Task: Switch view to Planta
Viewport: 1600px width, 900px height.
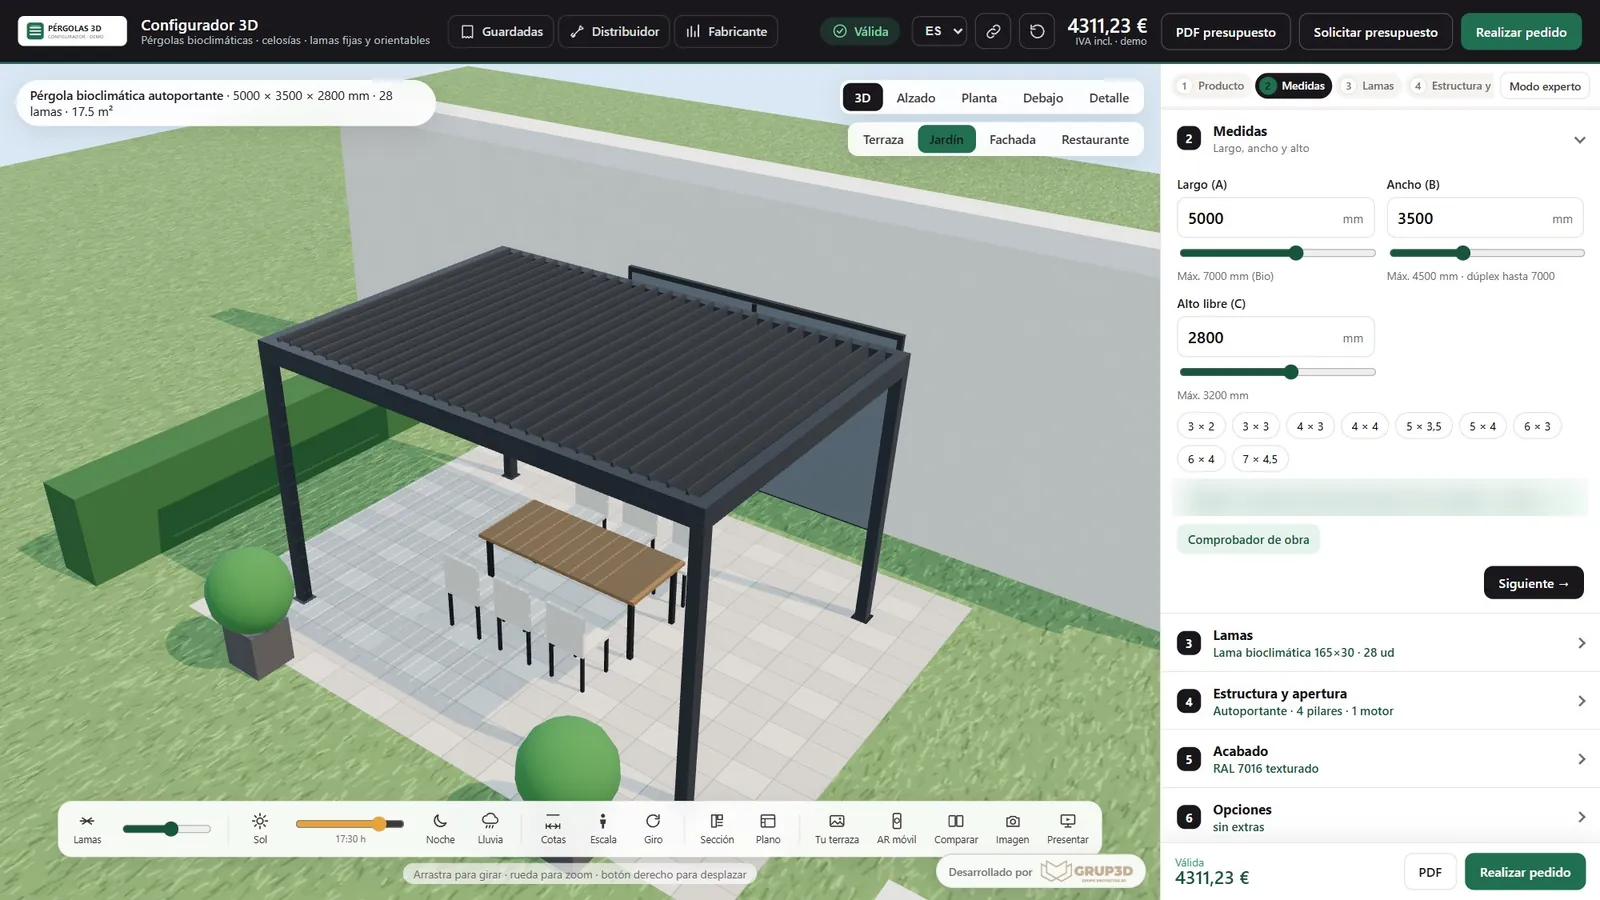Action: pyautogui.click(x=979, y=98)
